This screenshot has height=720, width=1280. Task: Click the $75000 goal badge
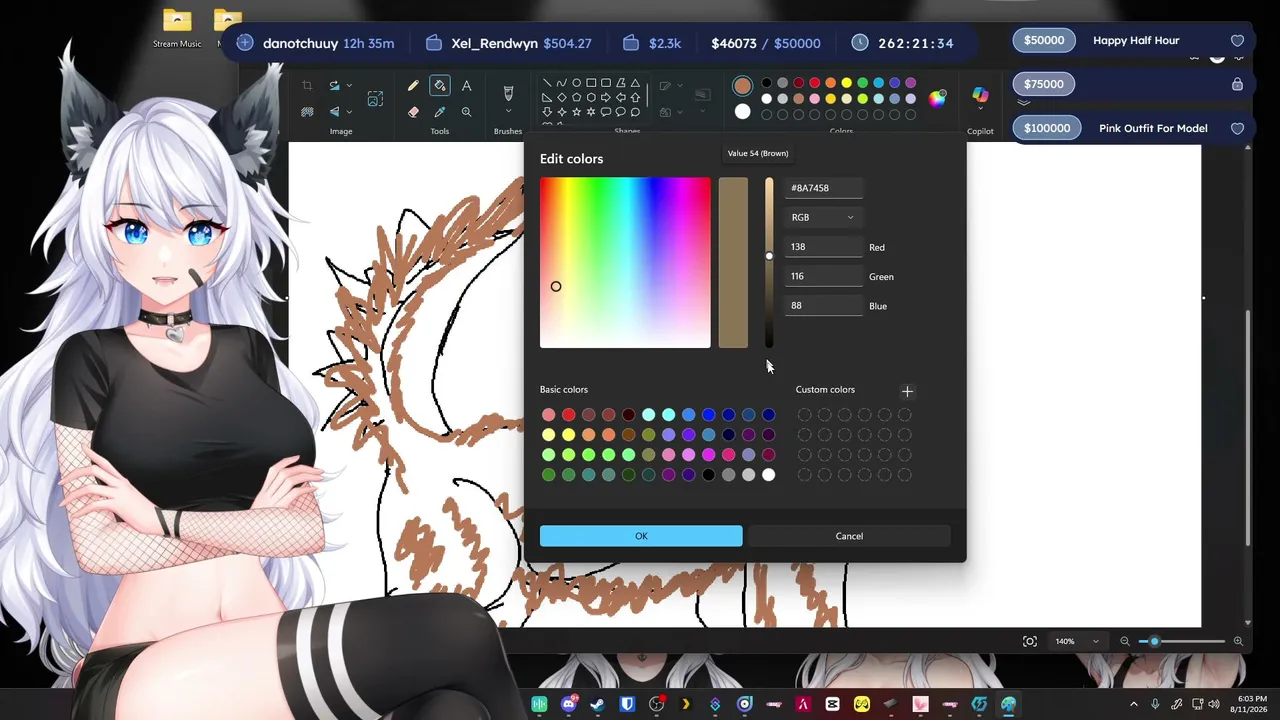[1044, 84]
